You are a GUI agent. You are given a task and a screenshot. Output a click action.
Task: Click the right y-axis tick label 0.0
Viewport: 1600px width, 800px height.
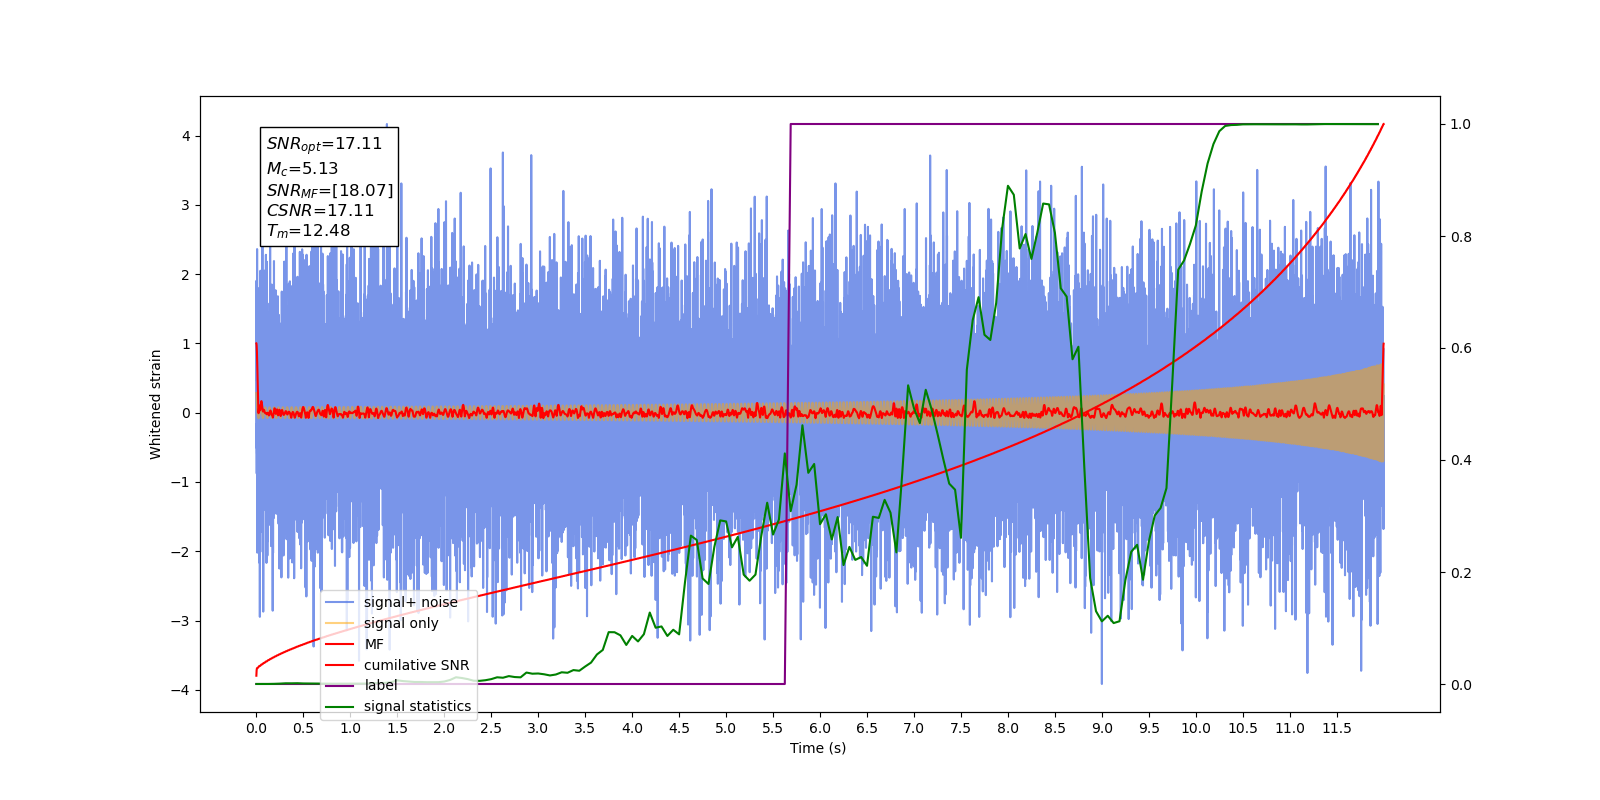point(1461,685)
